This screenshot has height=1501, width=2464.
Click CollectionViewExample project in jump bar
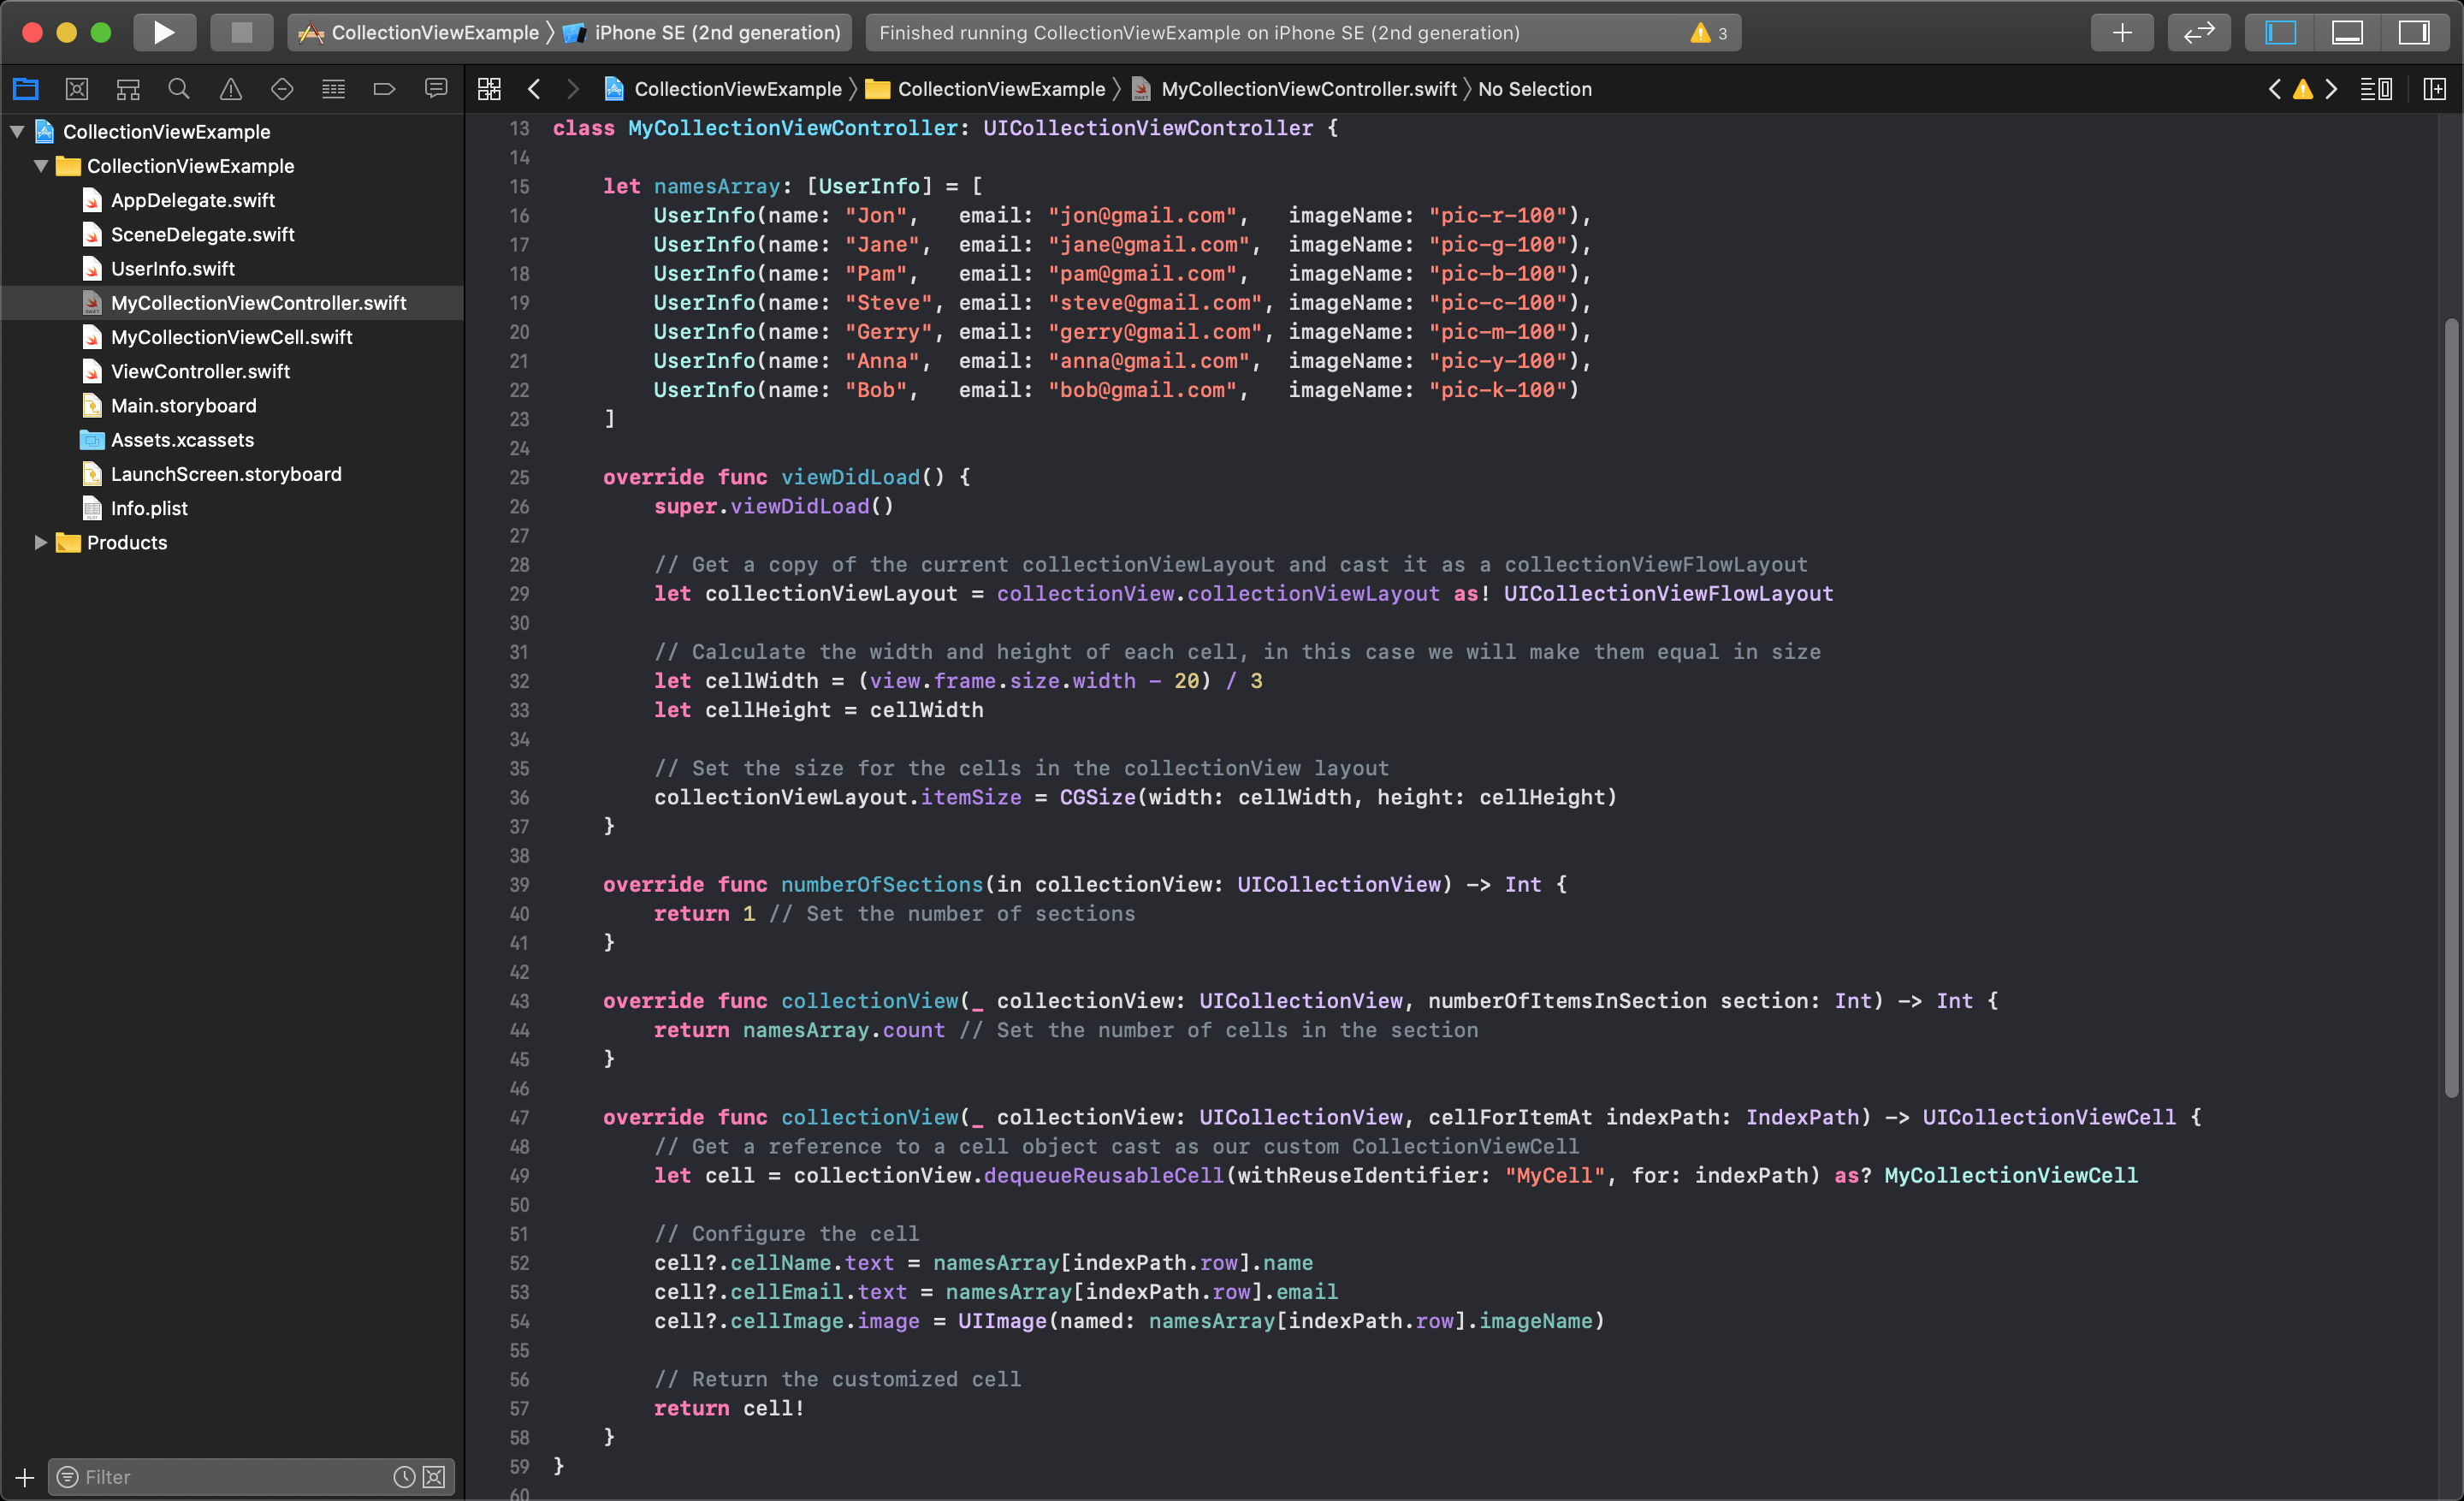723,89
